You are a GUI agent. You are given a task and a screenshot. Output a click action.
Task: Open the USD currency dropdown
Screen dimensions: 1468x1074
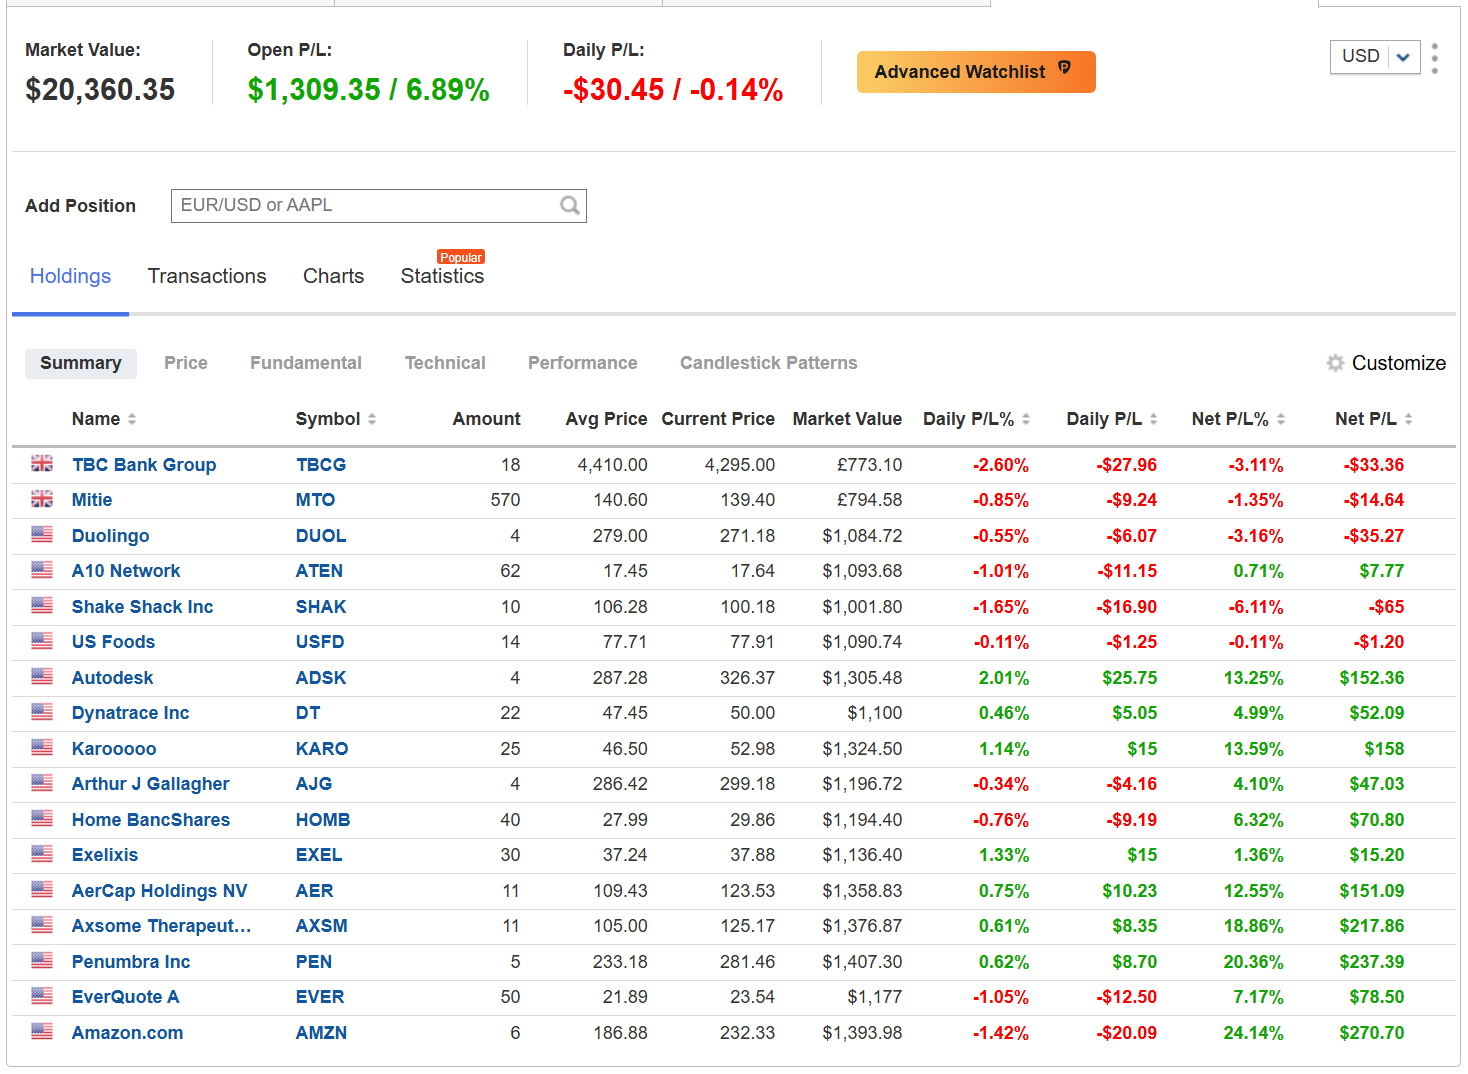1375,57
